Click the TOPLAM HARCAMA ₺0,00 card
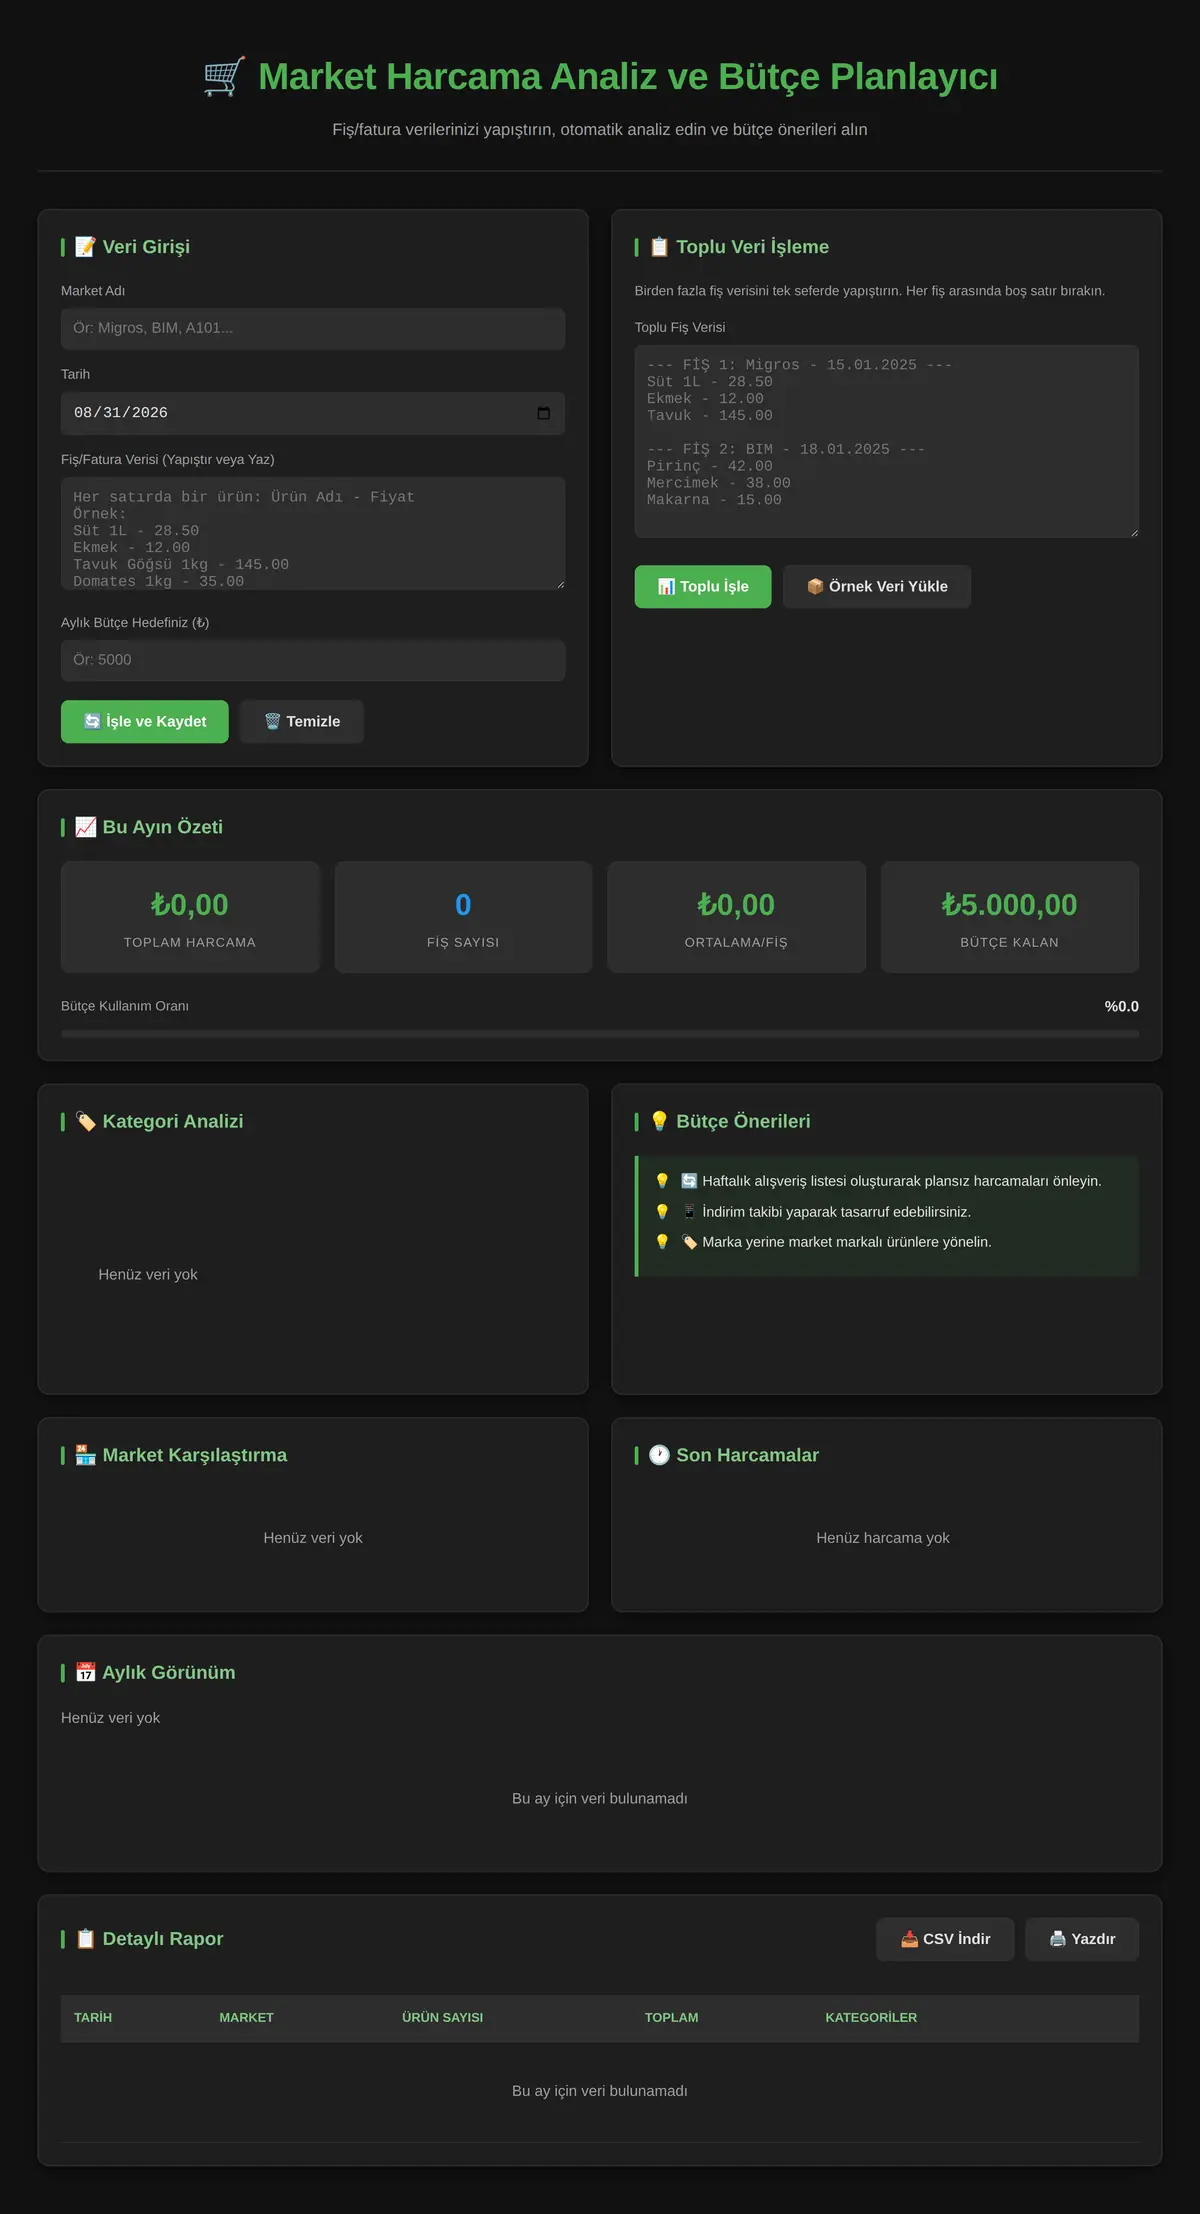1200x2214 pixels. [x=190, y=917]
